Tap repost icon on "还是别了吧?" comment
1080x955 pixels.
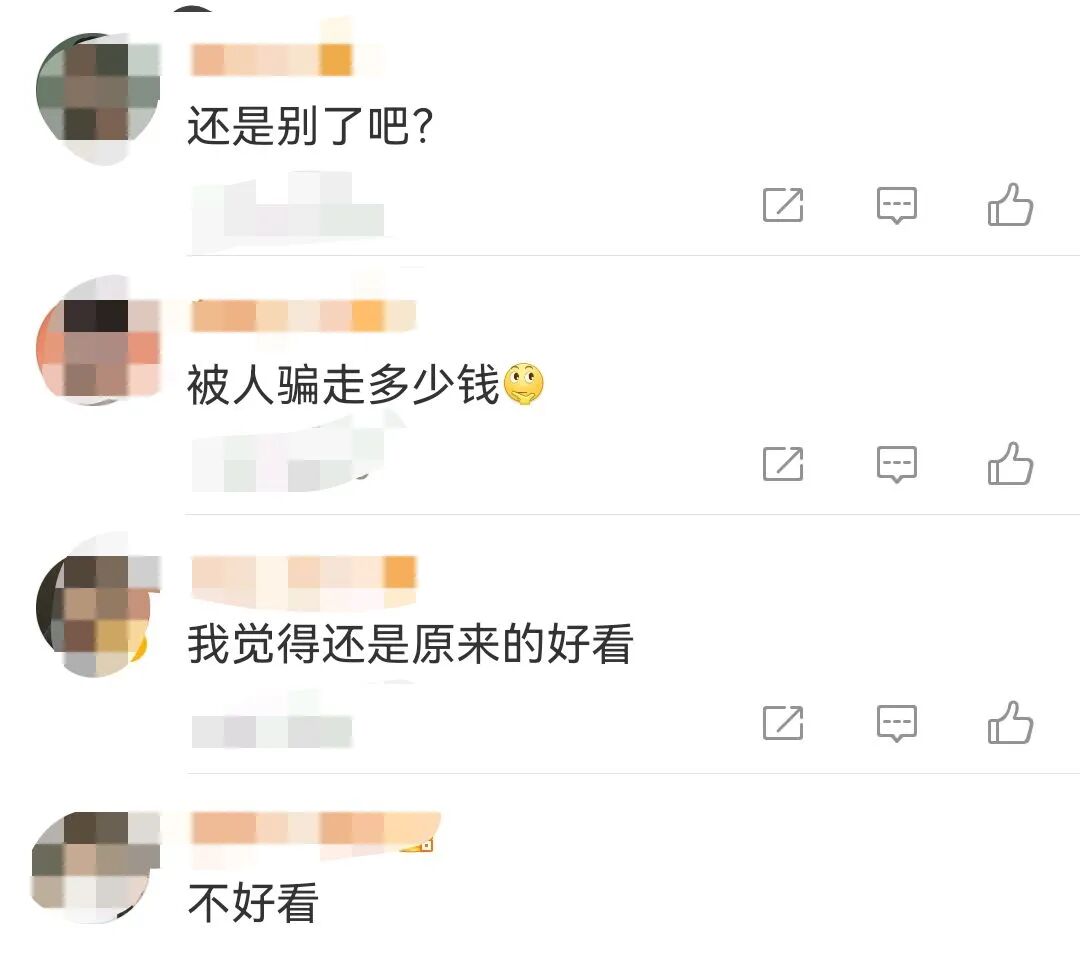783,204
